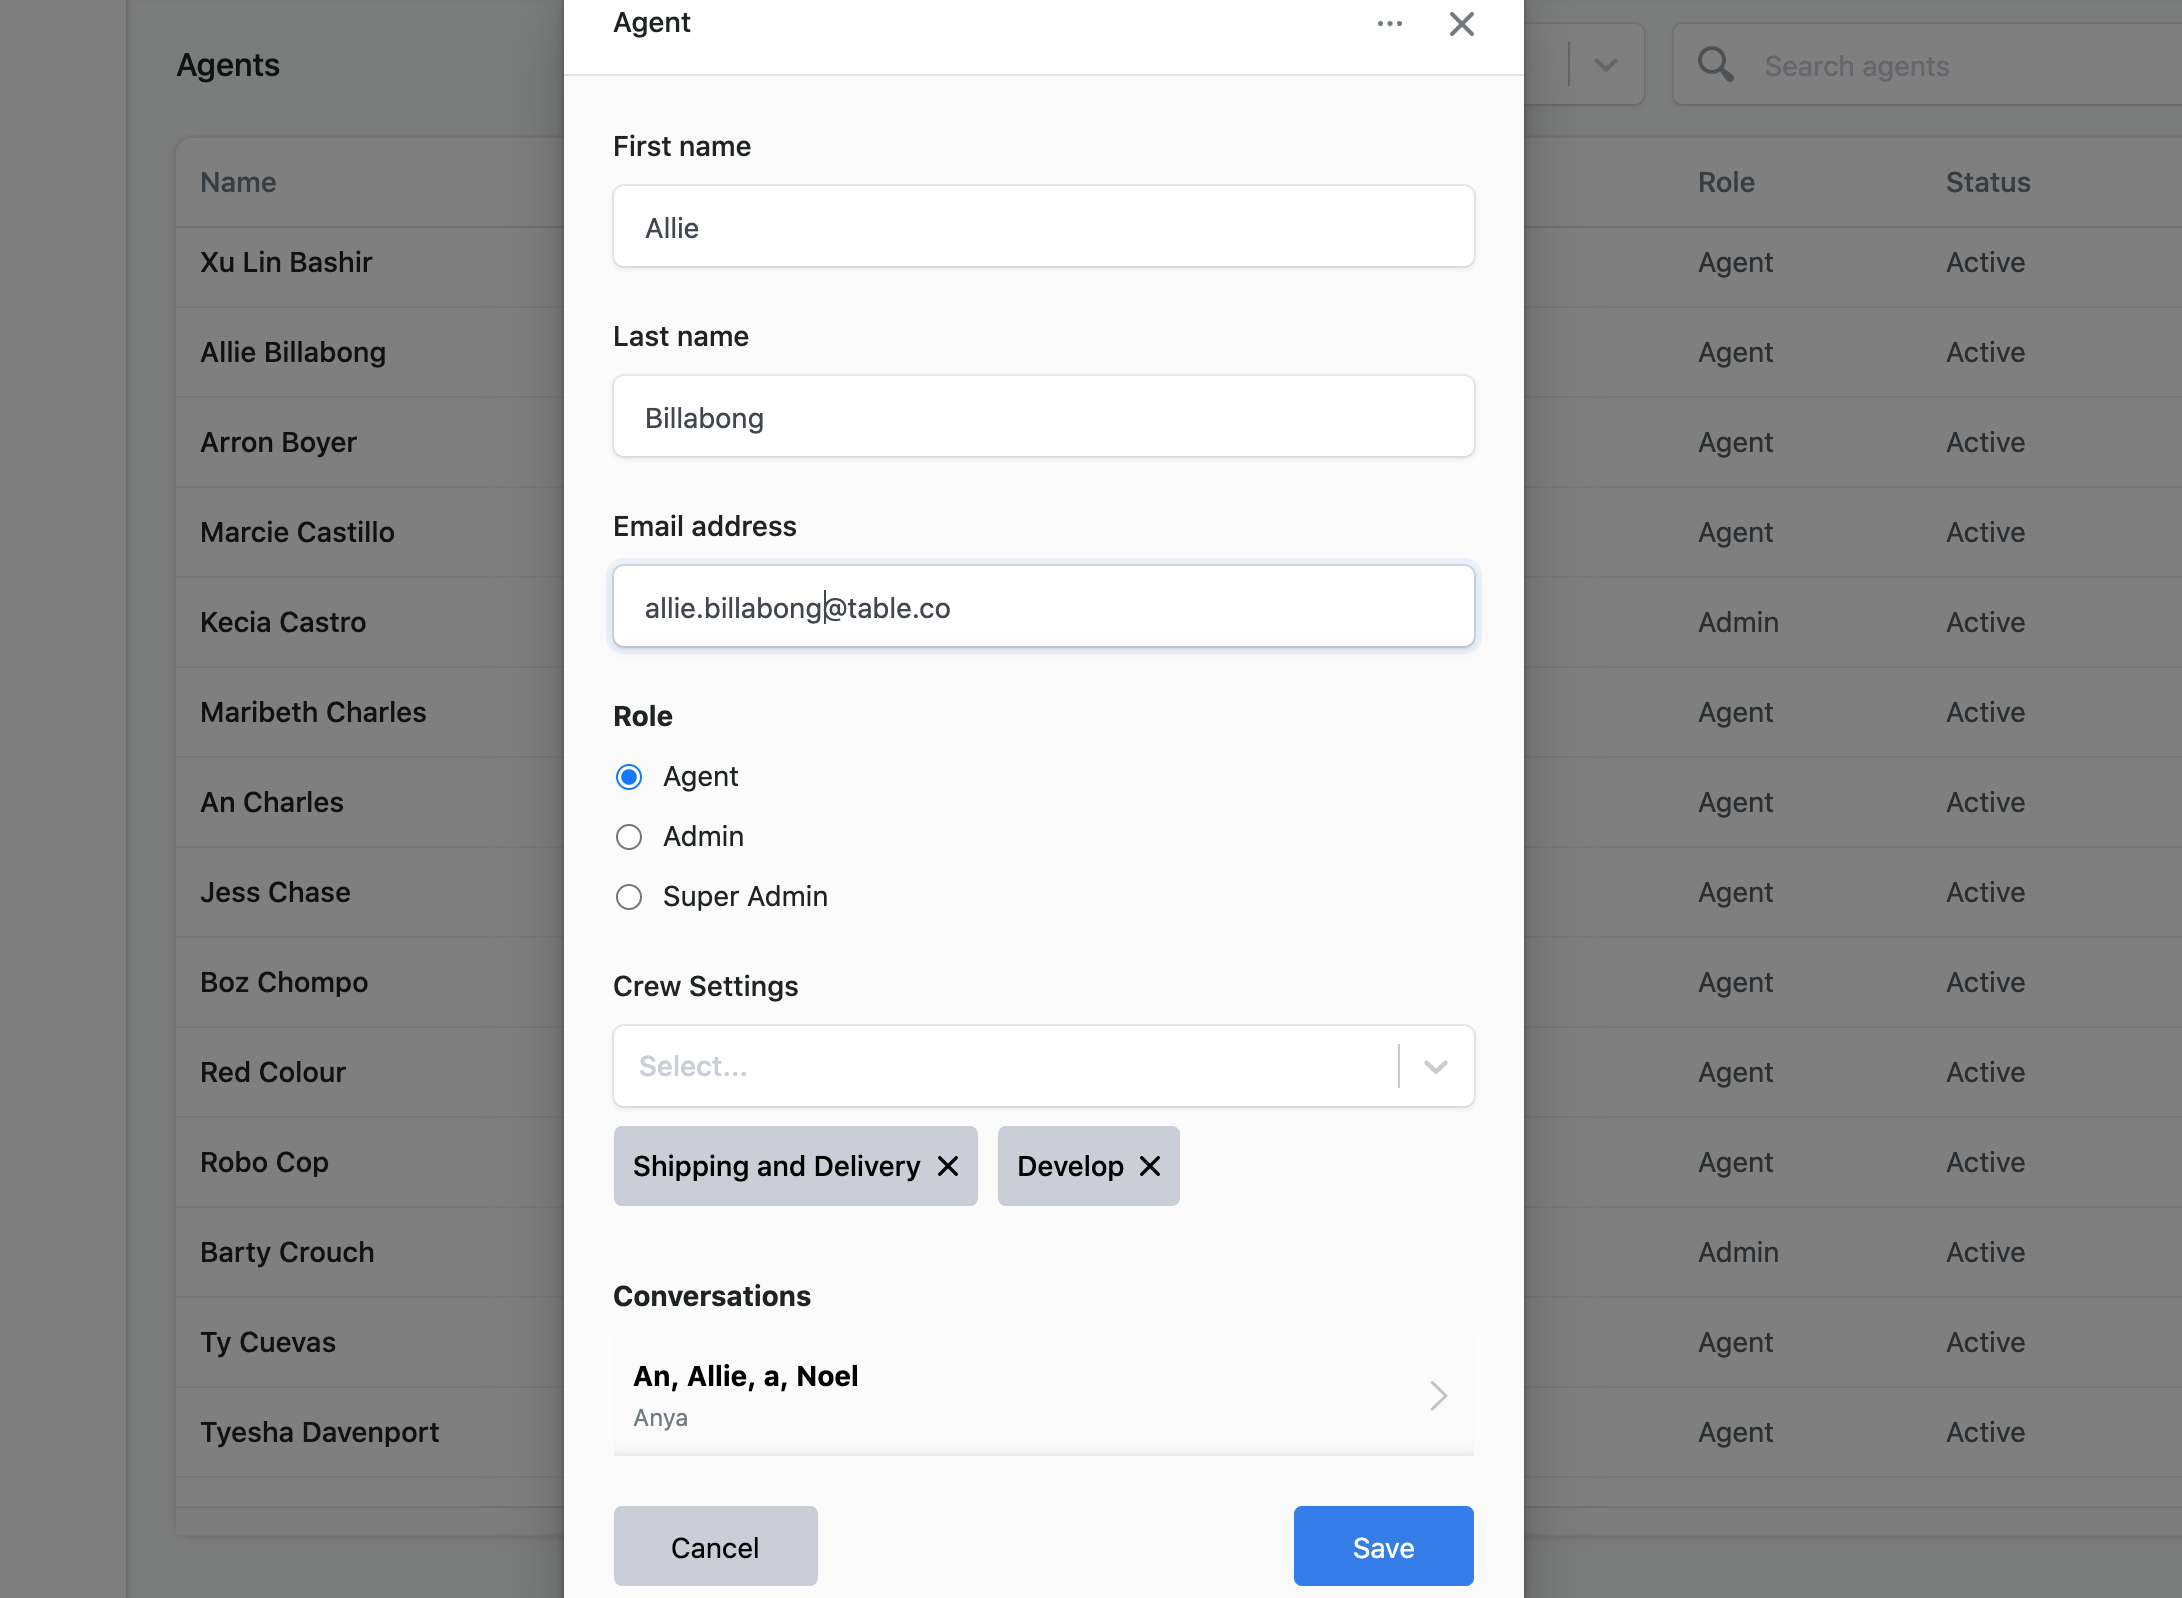Viewport: 2182px width, 1598px height.
Task: Click the search magnifier icon in Agents page
Action: click(x=1715, y=65)
